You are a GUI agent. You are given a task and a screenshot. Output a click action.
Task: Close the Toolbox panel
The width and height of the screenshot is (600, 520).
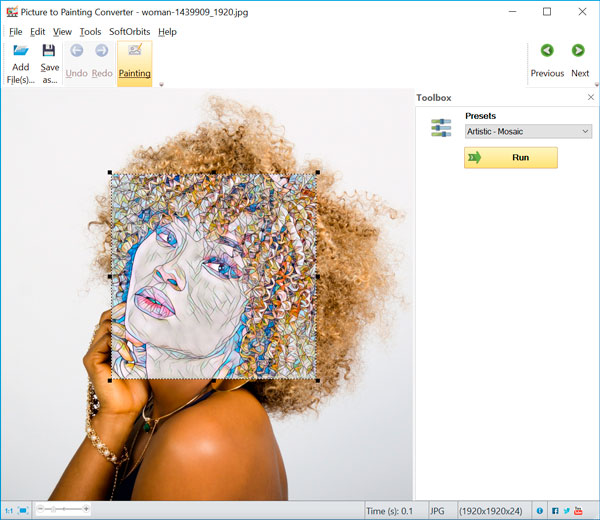[591, 97]
